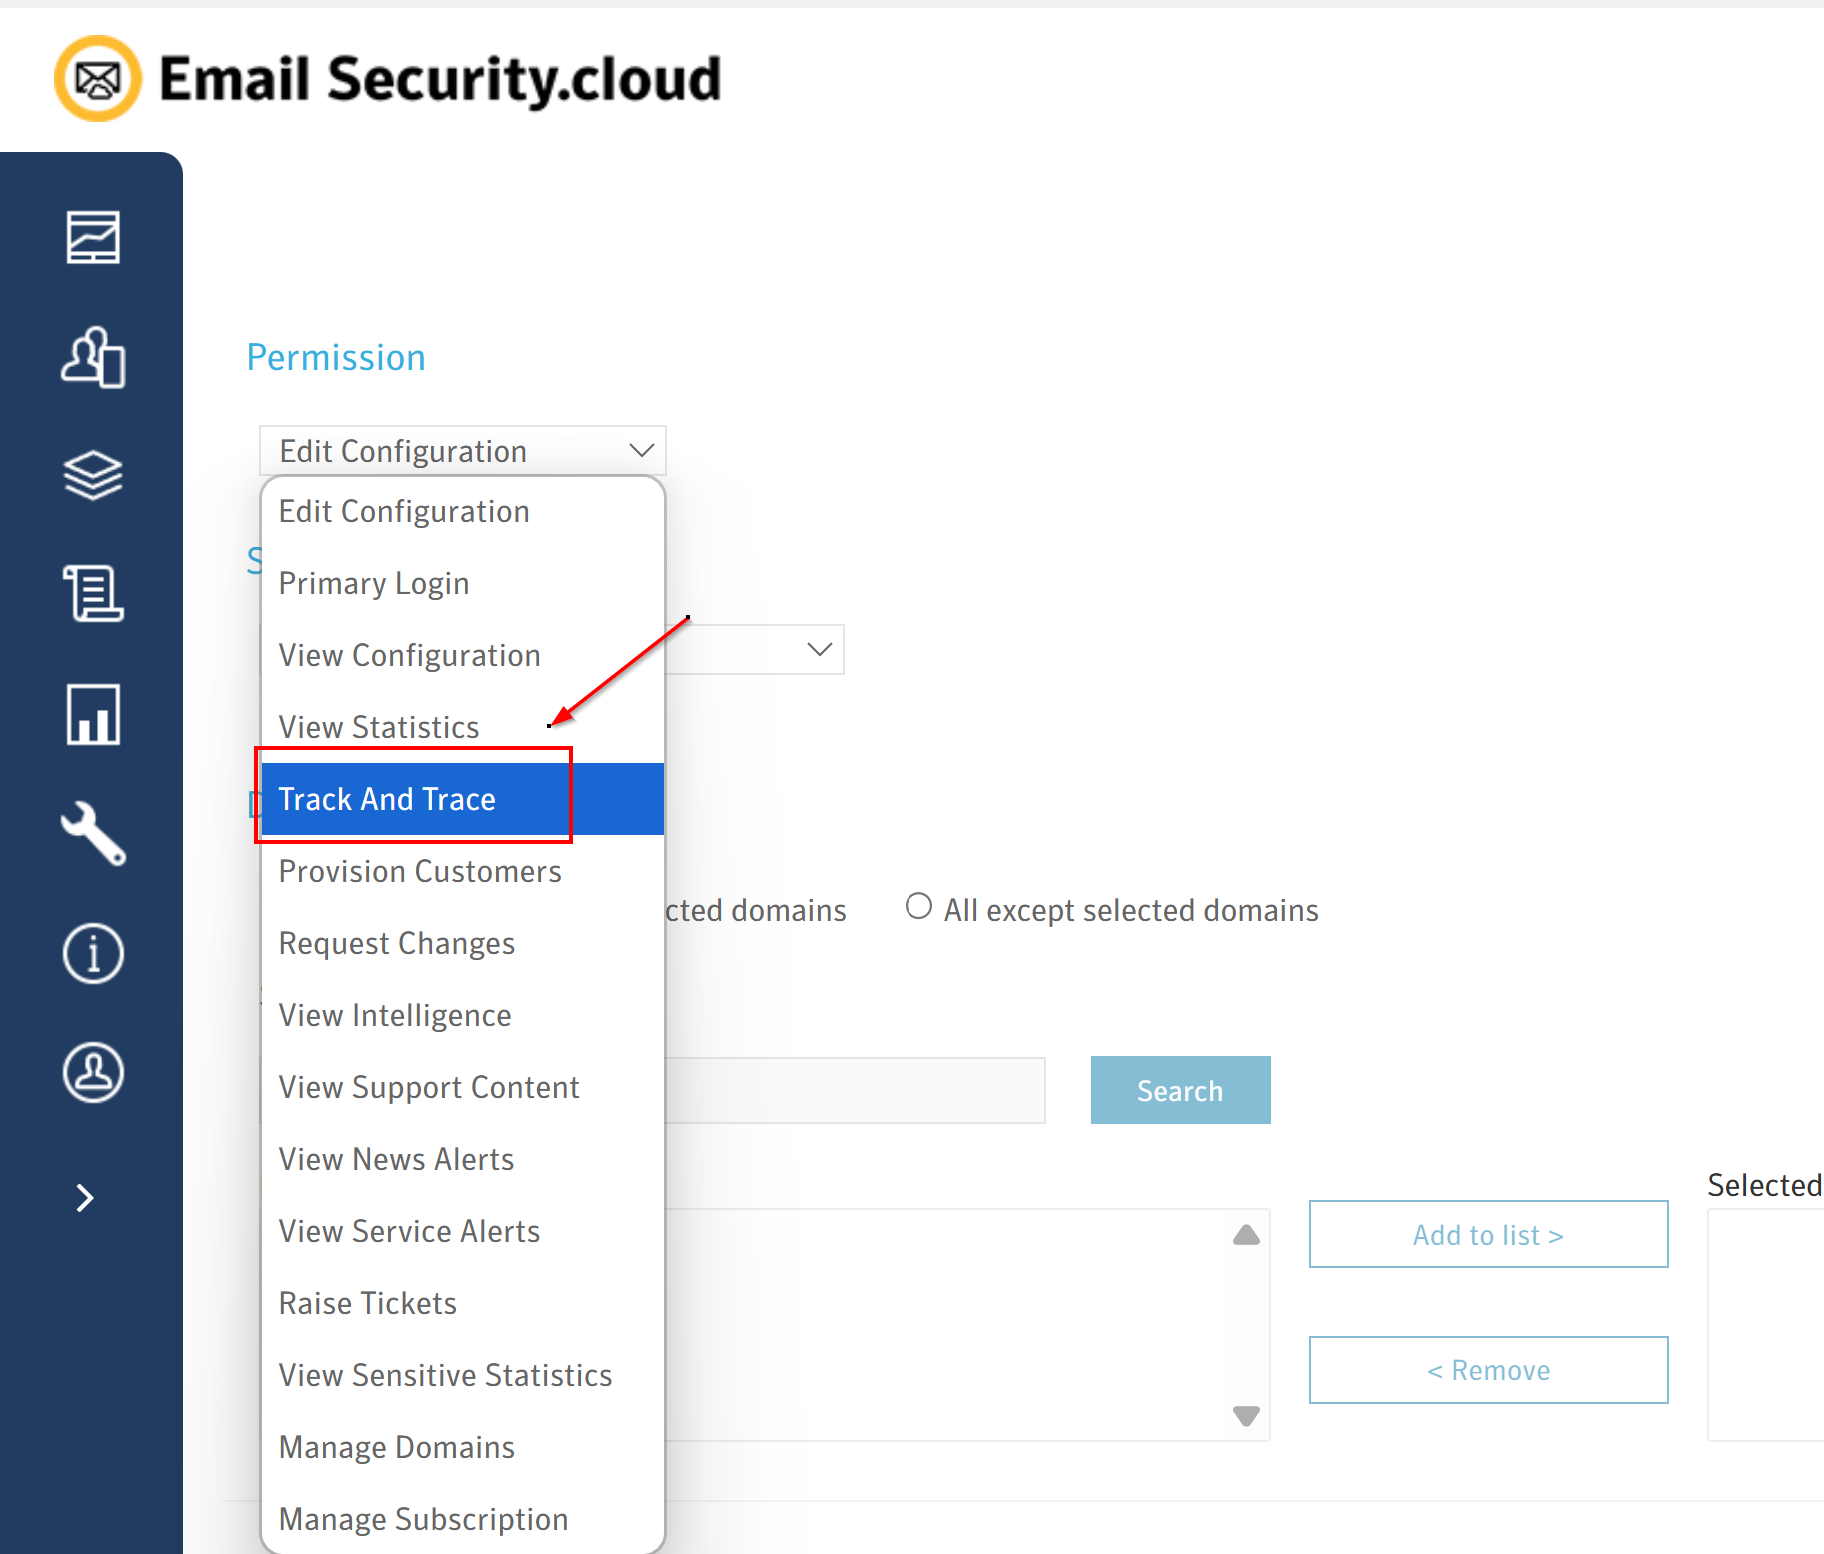The image size is (1824, 1554).
Task: Open the Services layers icon
Action: 93,475
